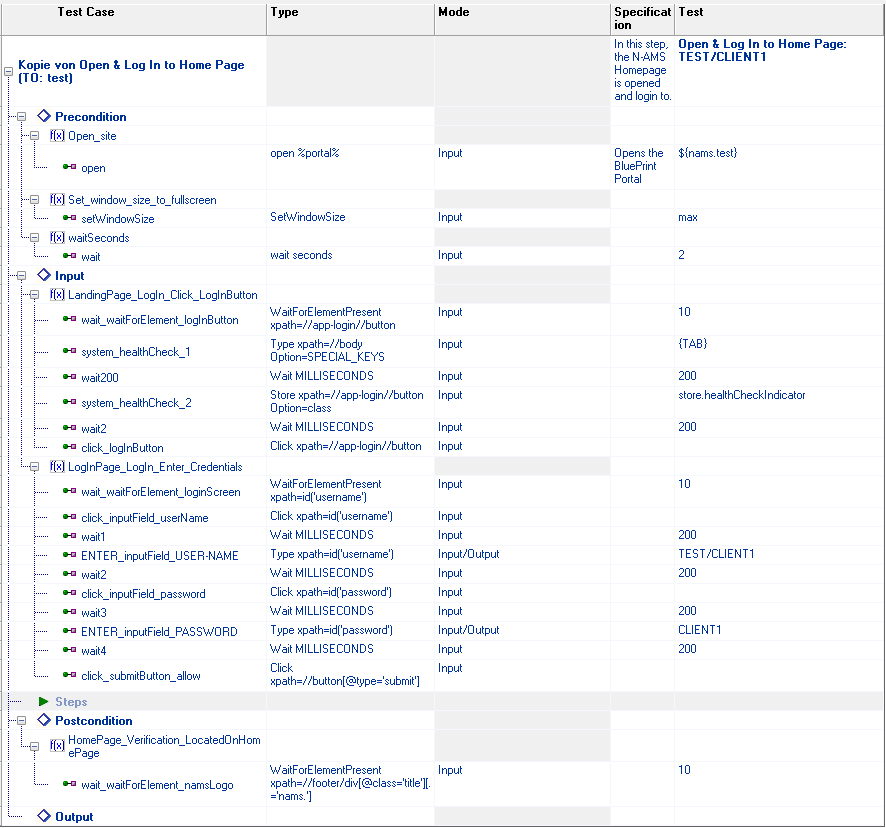Click the 'max' test value cell
This screenshot has width=886, height=828.
click(779, 218)
